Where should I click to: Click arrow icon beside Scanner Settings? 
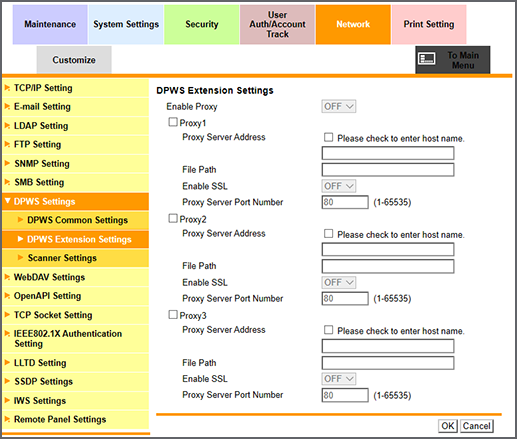click(x=20, y=258)
